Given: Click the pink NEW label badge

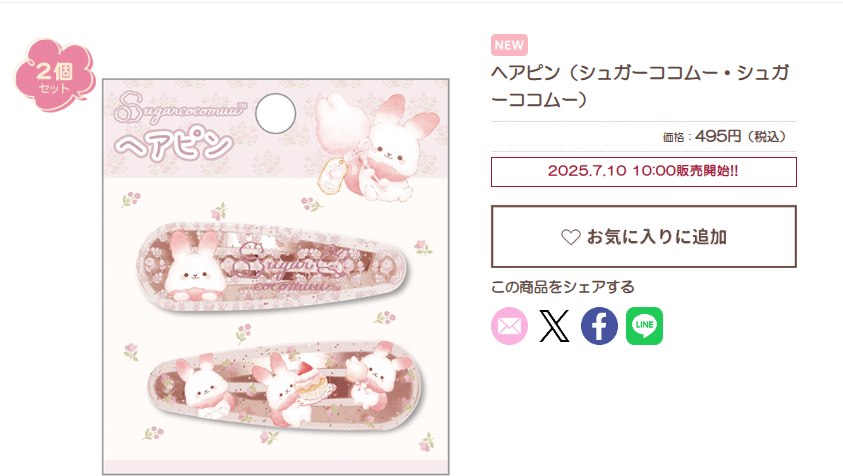Looking at the screenshot, I should 509,45.
